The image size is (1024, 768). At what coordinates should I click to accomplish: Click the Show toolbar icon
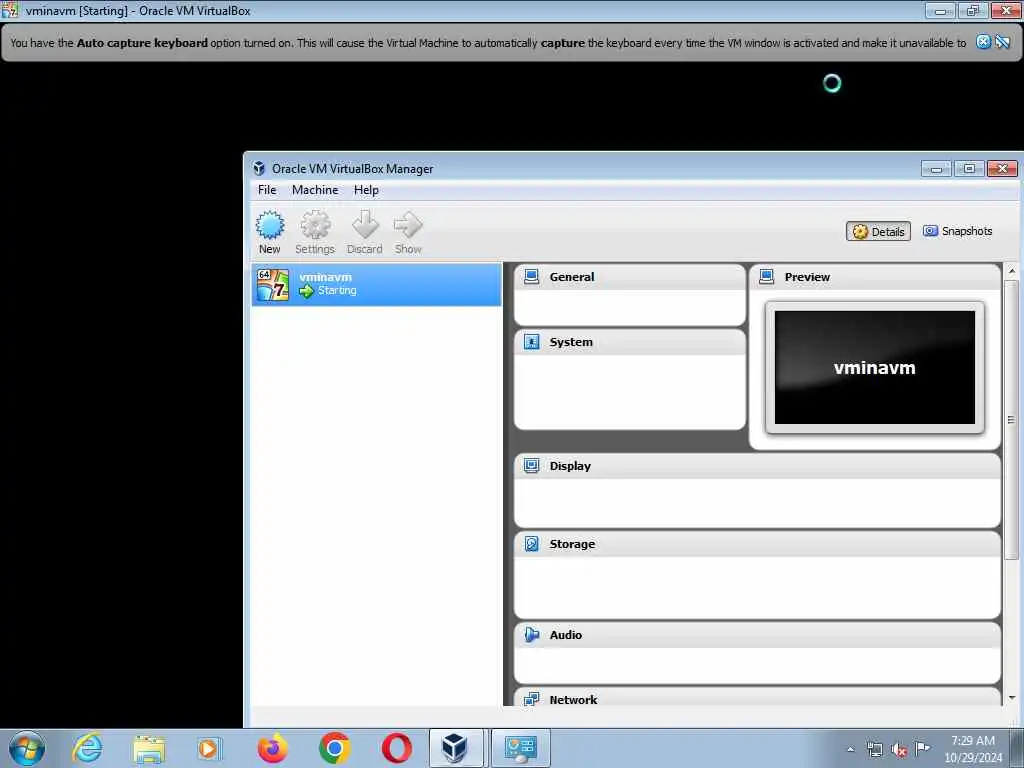408,232
